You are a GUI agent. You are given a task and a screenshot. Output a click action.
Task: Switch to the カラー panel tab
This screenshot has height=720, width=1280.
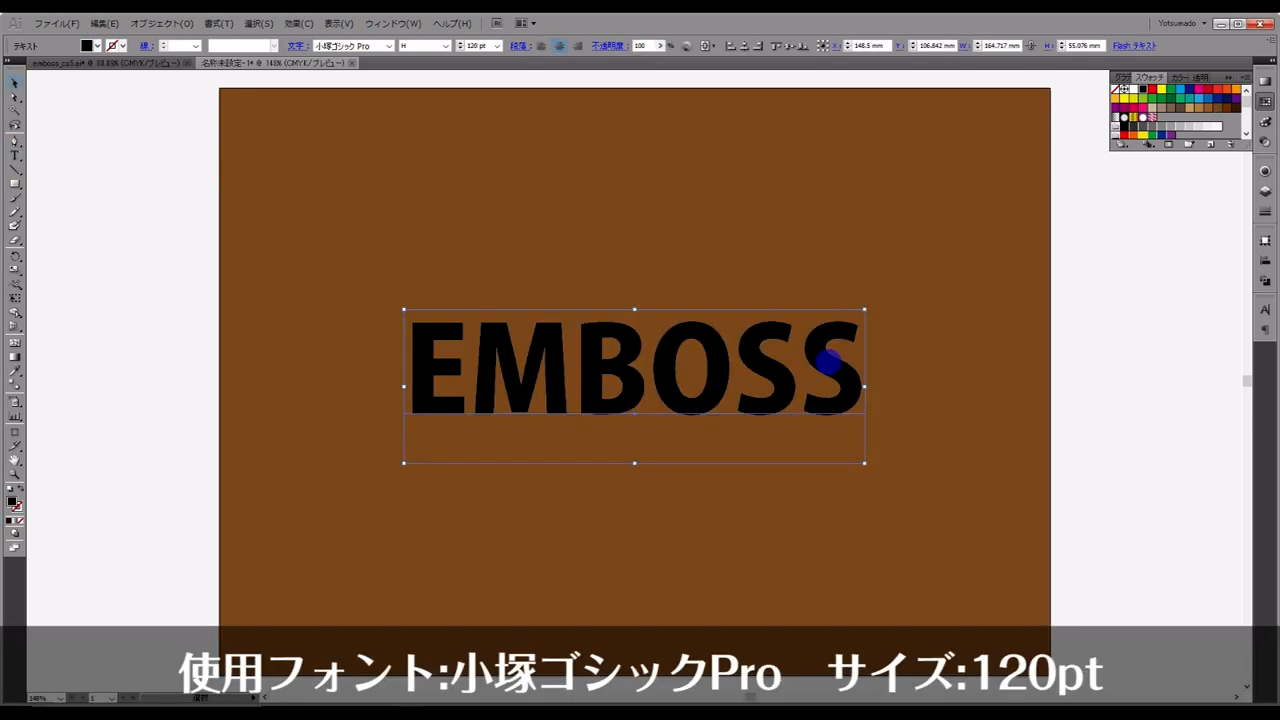pyautogui.click(x=1180, y=77)
